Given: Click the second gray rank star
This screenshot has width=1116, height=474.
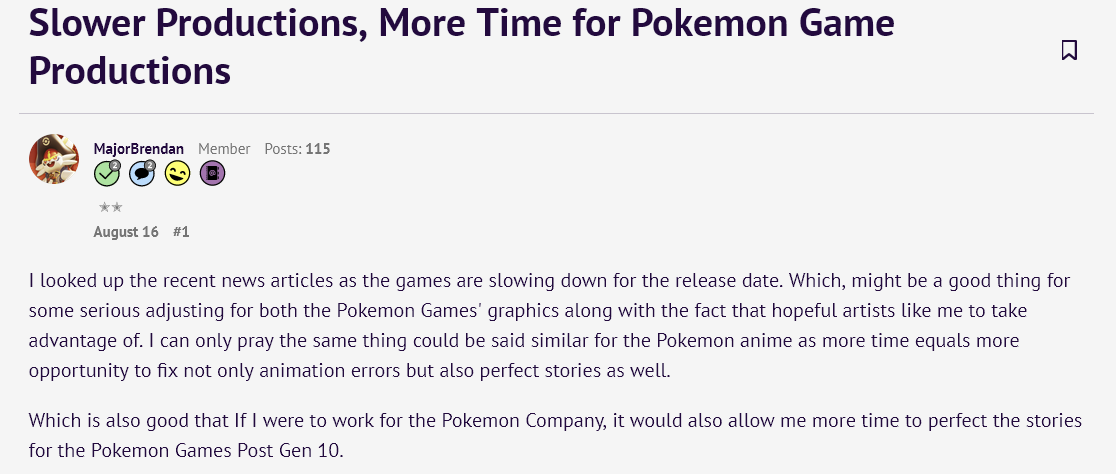Looking at the screenshot, I should 117,207.
